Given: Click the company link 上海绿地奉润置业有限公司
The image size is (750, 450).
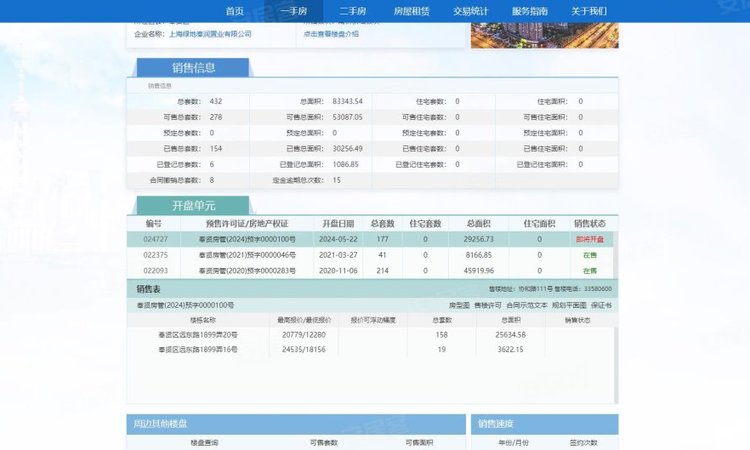Looking at the screenshot, I should point(210,34).
